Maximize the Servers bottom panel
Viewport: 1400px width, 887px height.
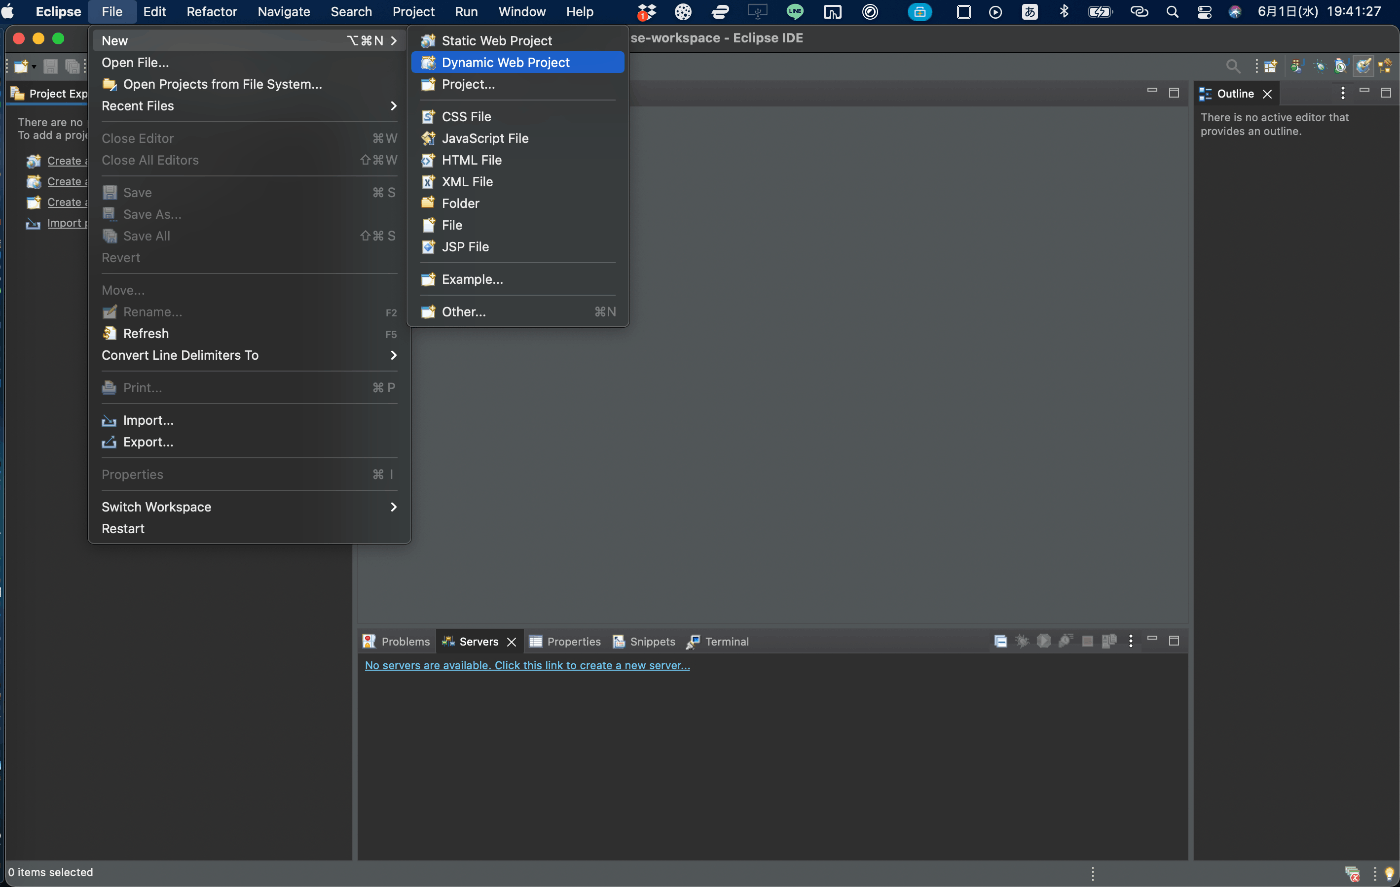1174,641
